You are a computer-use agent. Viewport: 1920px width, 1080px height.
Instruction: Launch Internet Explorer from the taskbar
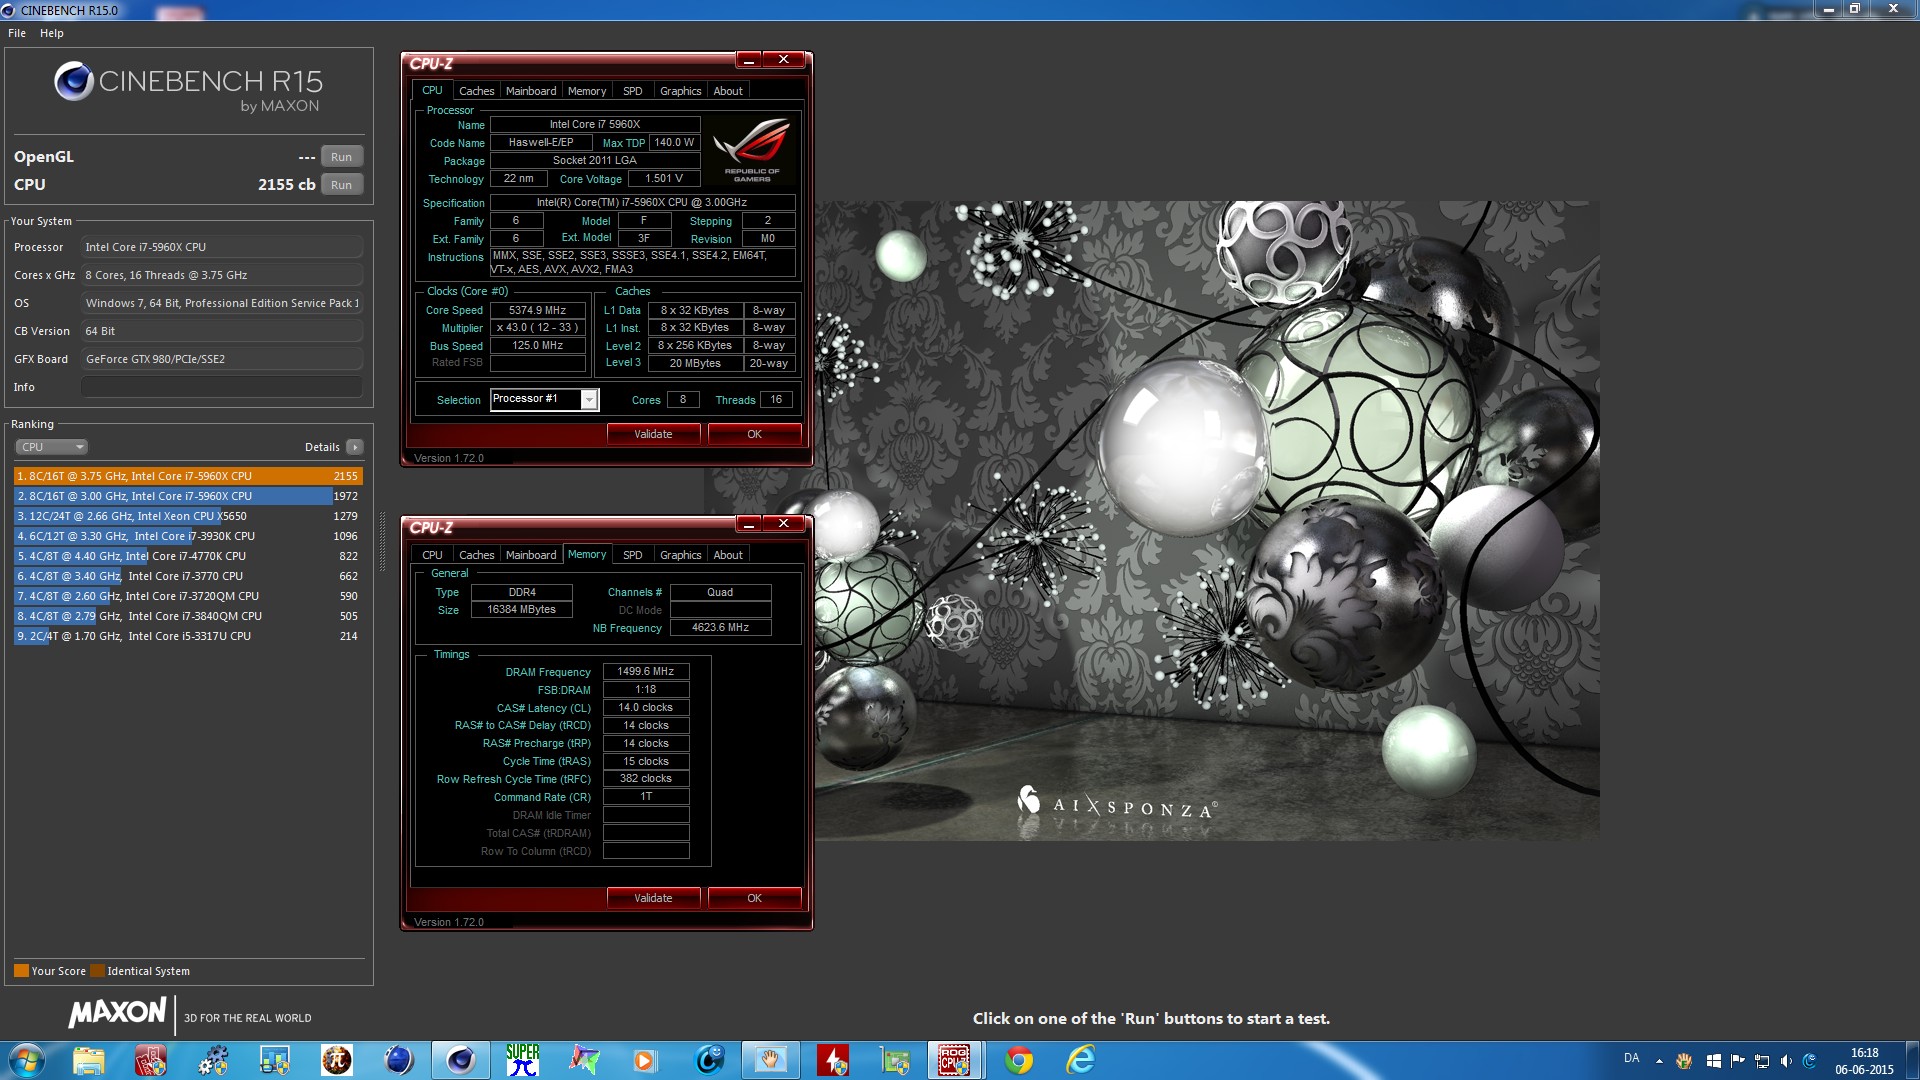point(1081,1060)
